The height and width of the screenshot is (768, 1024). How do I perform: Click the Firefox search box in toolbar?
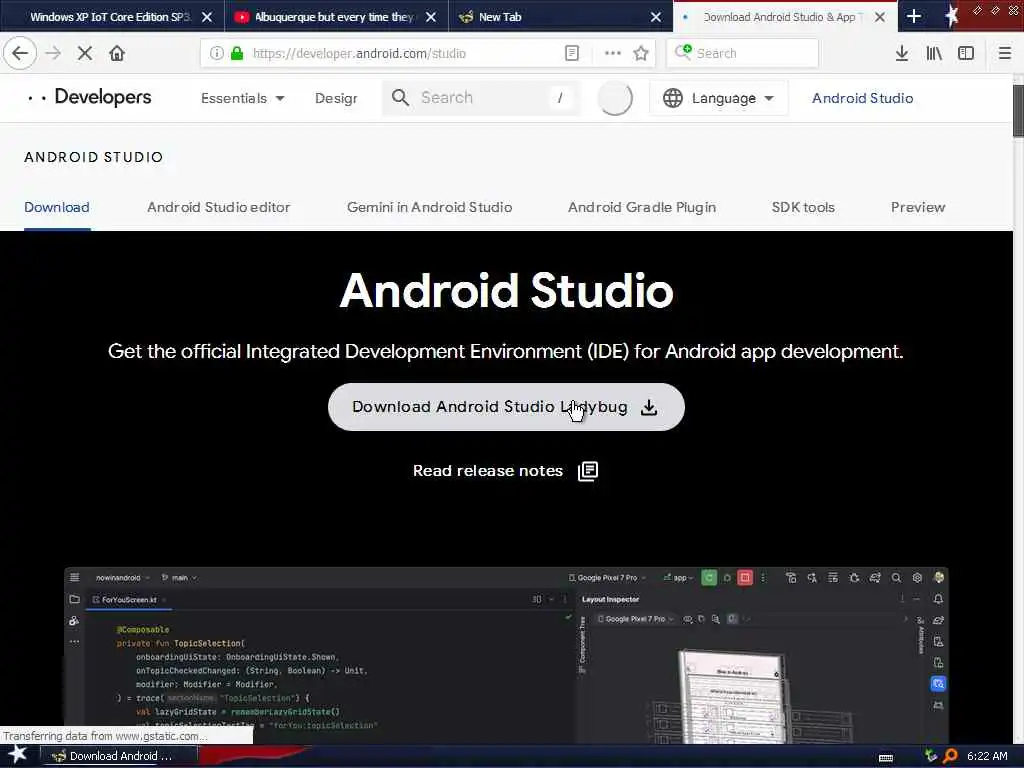click(x=742, y=53)
